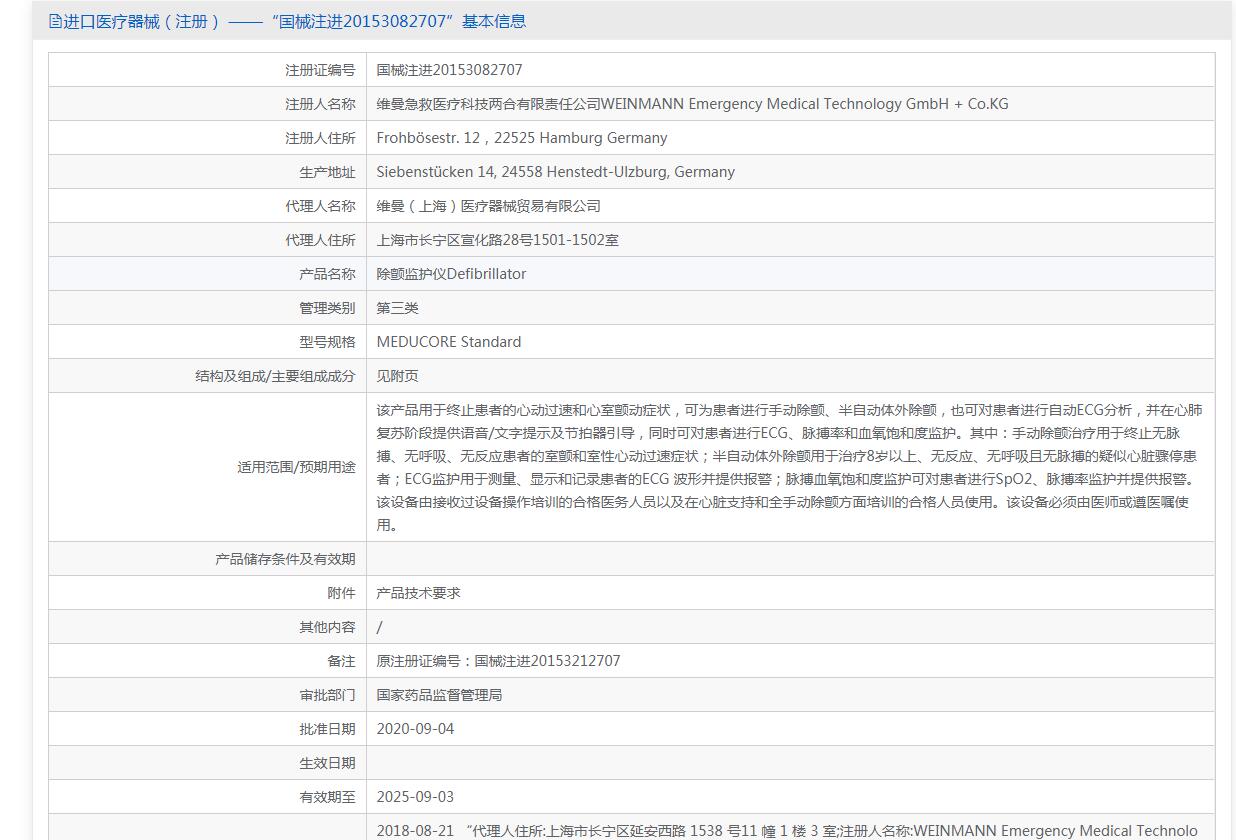Click the 2018-08-21 change record text
Viewport: 1236px width, 840px height.
coord(786,830)
